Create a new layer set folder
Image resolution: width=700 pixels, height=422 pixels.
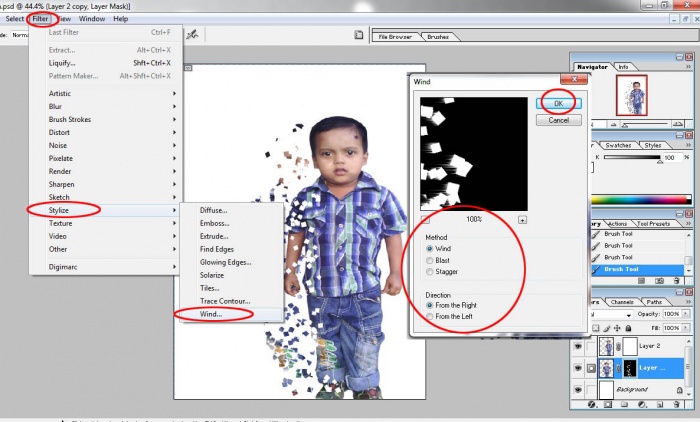(625, 404)
